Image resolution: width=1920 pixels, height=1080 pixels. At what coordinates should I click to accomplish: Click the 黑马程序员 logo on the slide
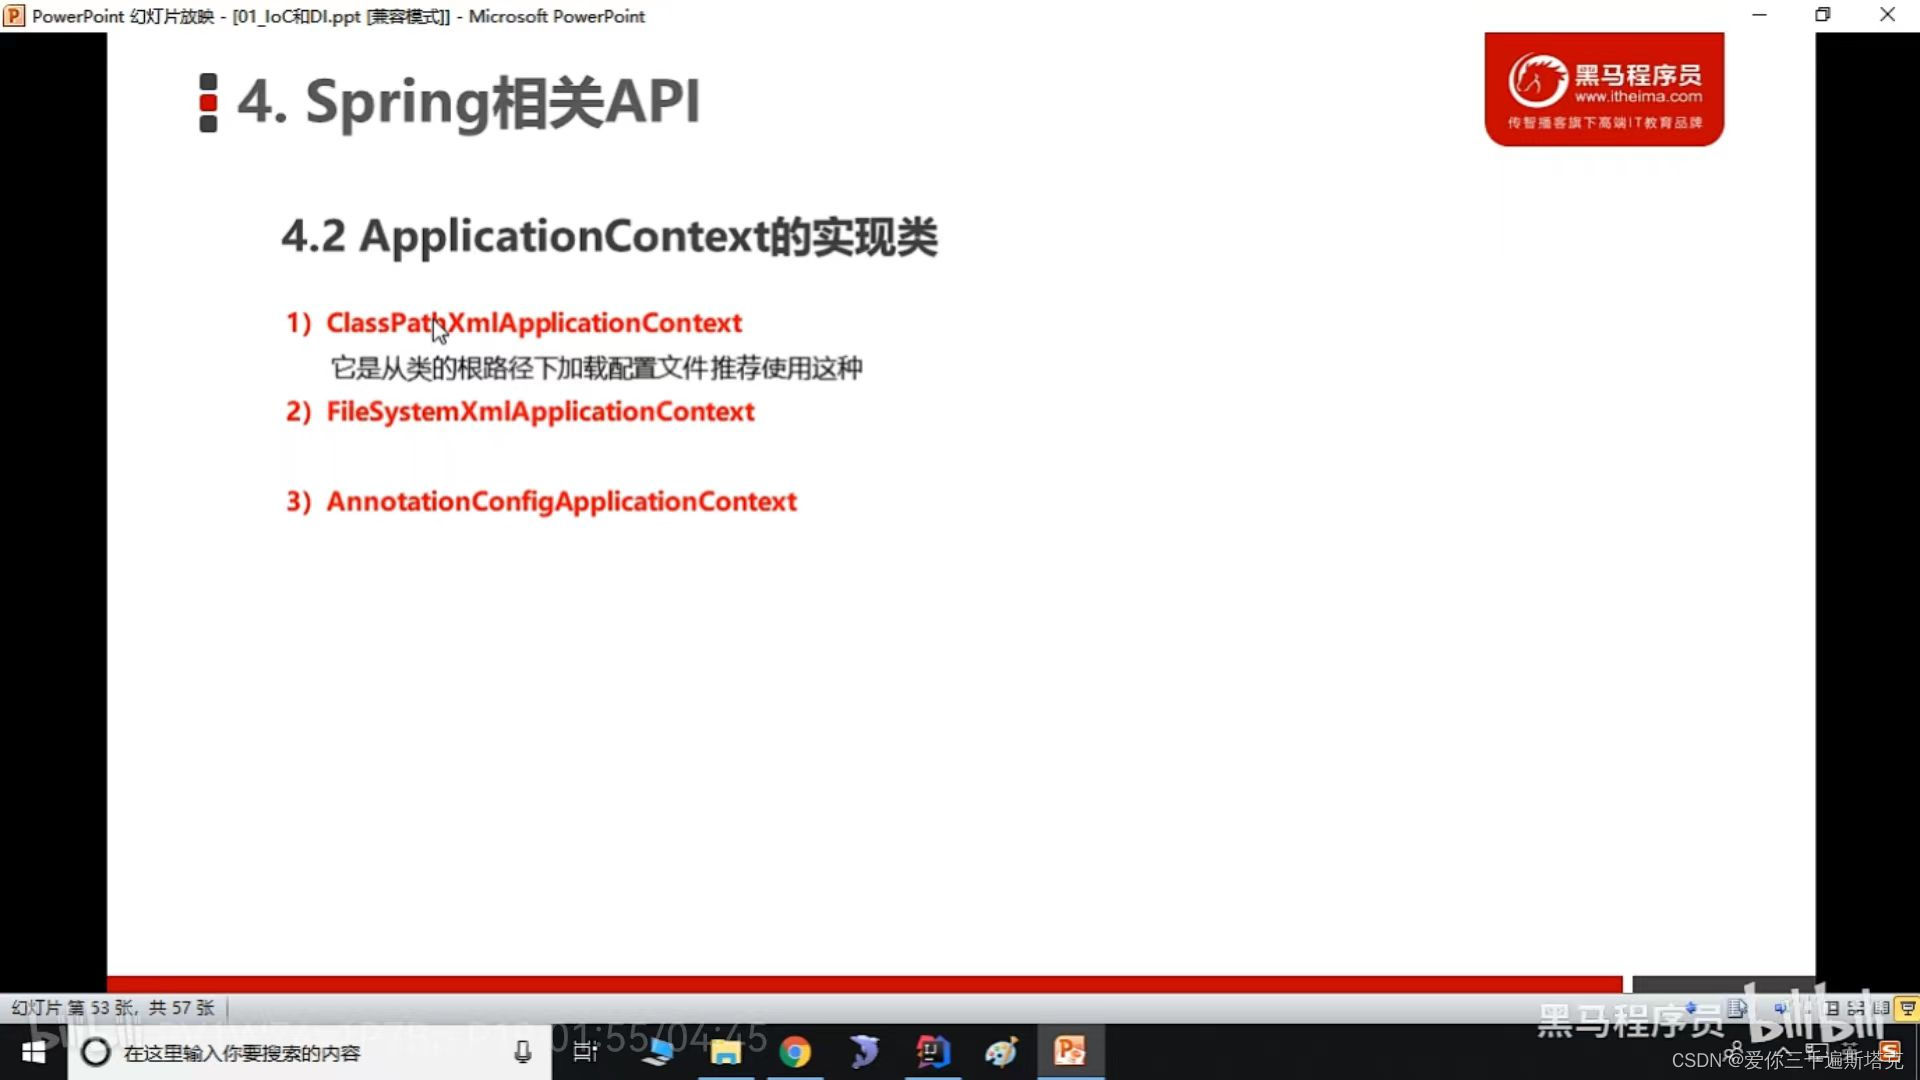coord(1603,88)
